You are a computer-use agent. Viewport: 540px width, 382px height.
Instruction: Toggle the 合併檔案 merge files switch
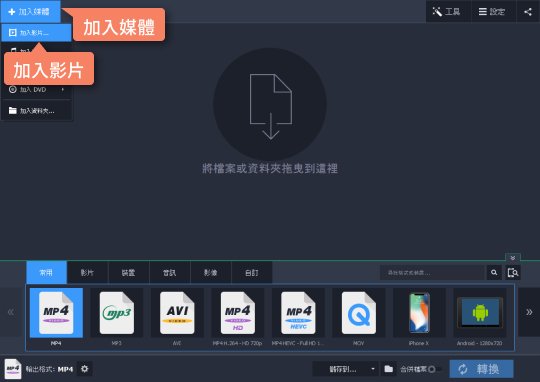click(x=434, y=369)
